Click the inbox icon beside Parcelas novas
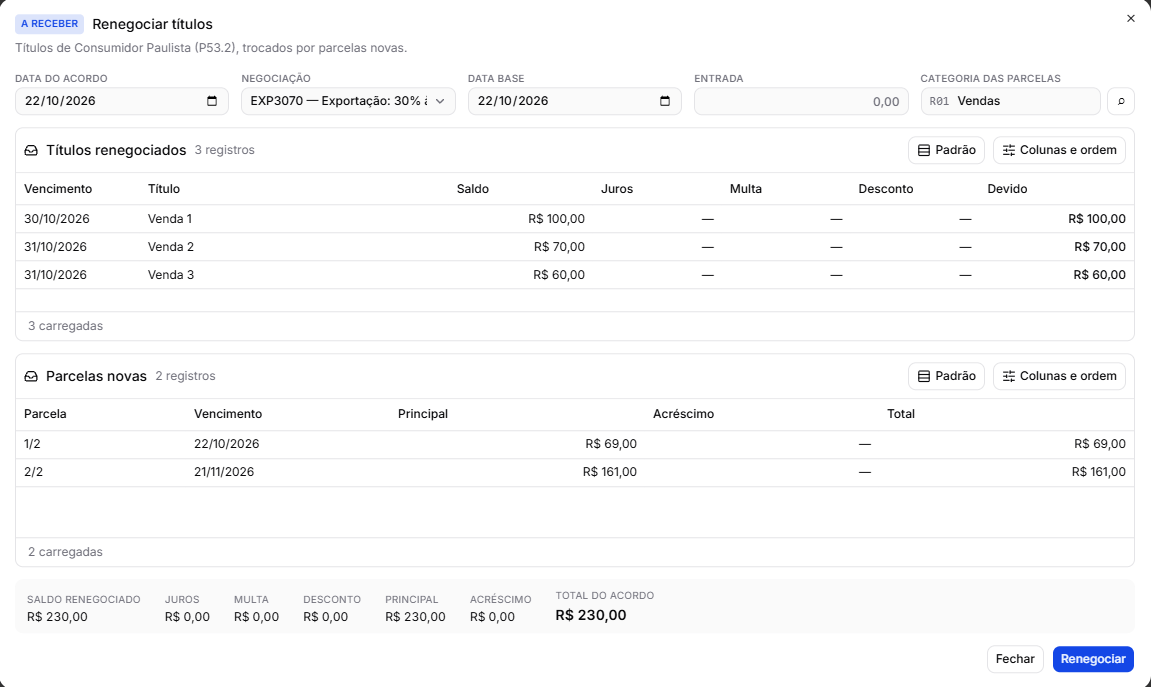The image size is (1151, 687). (x=31, y=377)
